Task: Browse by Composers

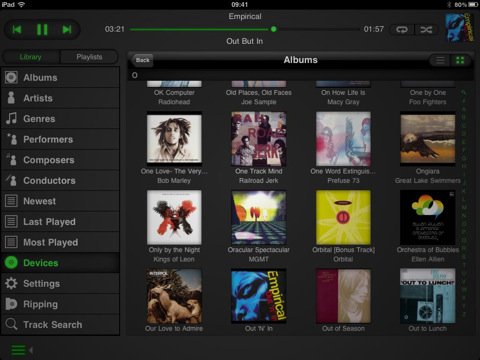Action: coord(60,160)
